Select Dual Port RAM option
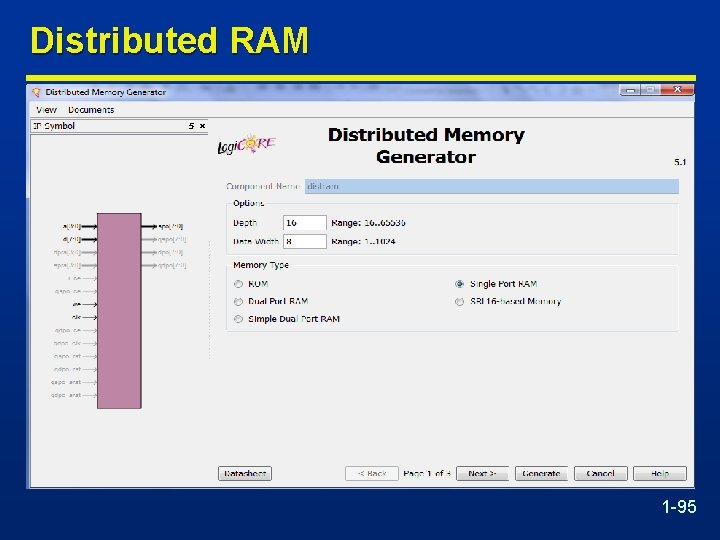This screenshot has width=720, height=540. tap(238, 302)
